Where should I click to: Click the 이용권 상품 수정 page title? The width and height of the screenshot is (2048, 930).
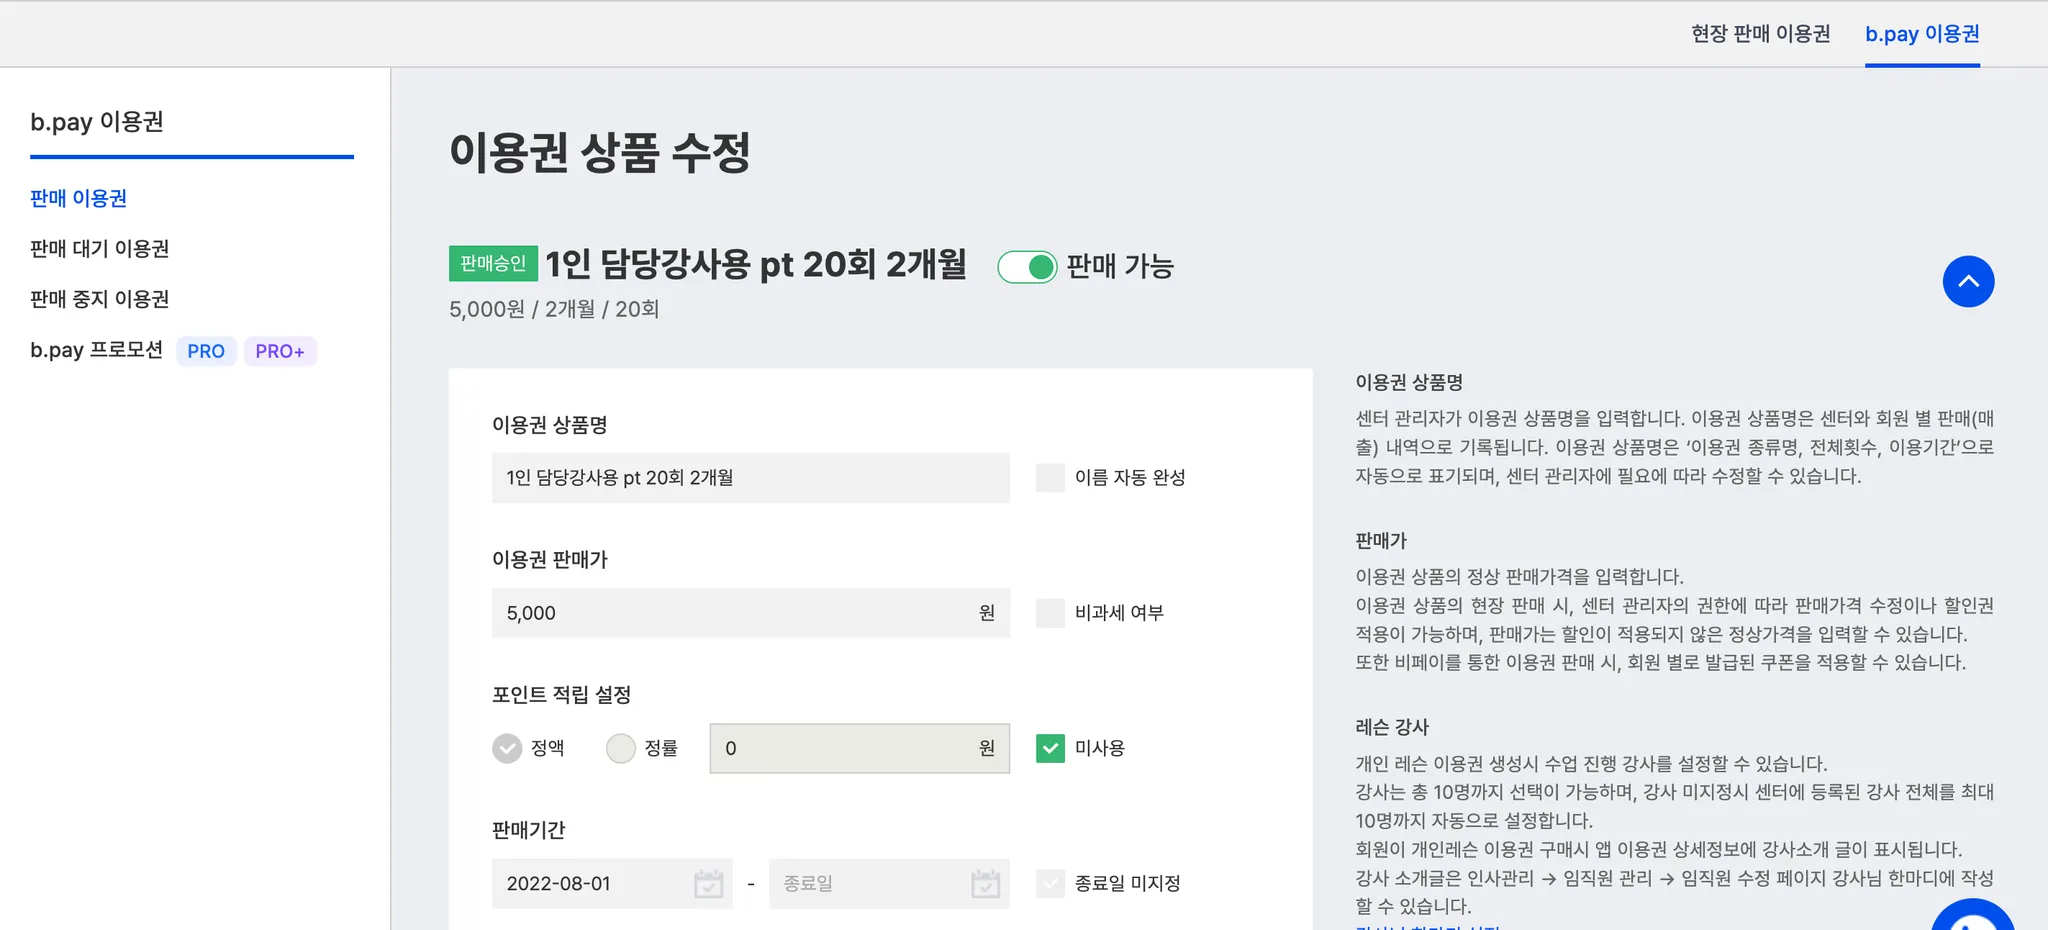(x=600, y=152)
